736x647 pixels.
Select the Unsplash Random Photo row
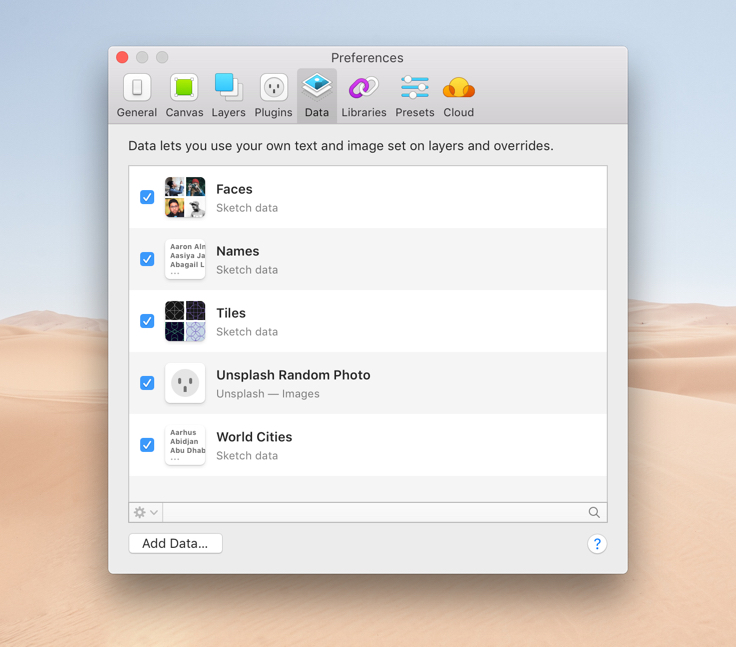[400, 383]
